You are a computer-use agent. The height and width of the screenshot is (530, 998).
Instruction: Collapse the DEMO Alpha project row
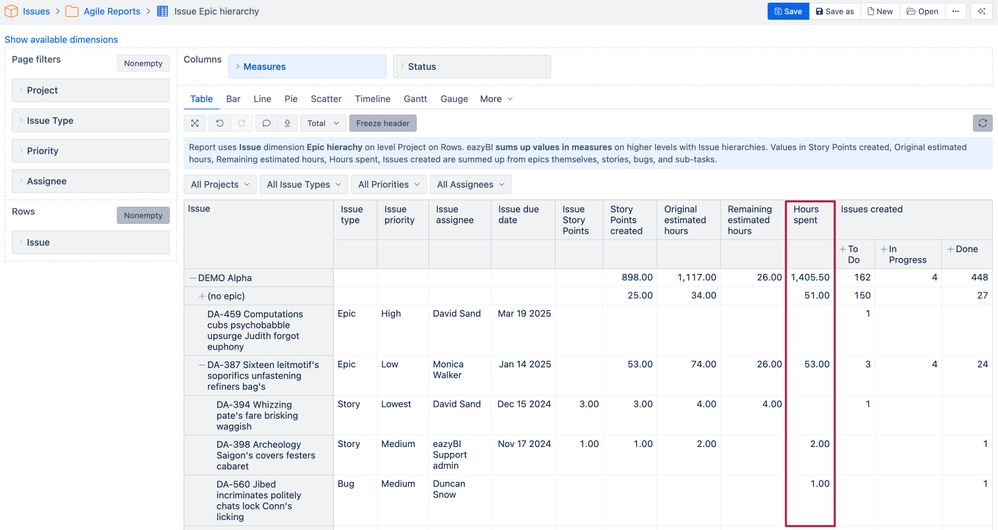pyautogui.click(x=192, y=278)
